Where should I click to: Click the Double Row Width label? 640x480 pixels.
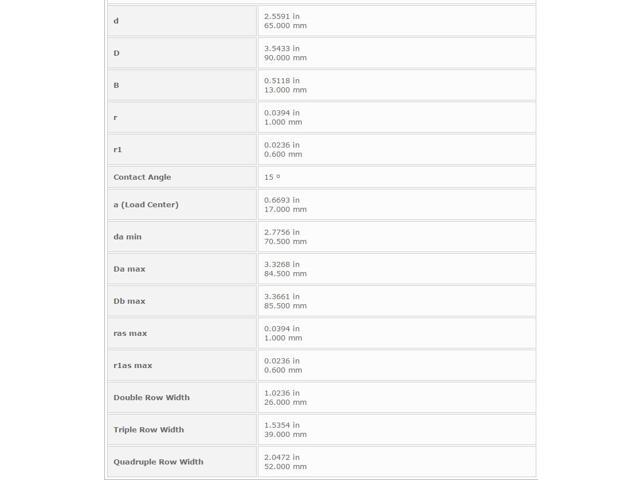[x=151, y=398]
